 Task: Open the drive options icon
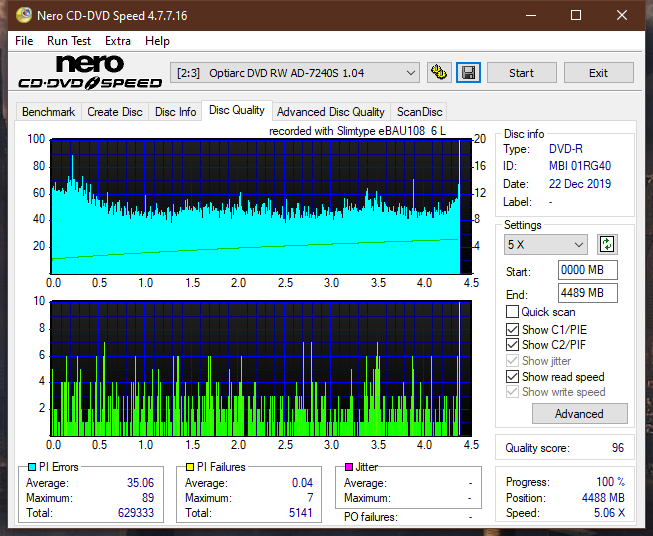pyautogui.click(x=439, y=73)
